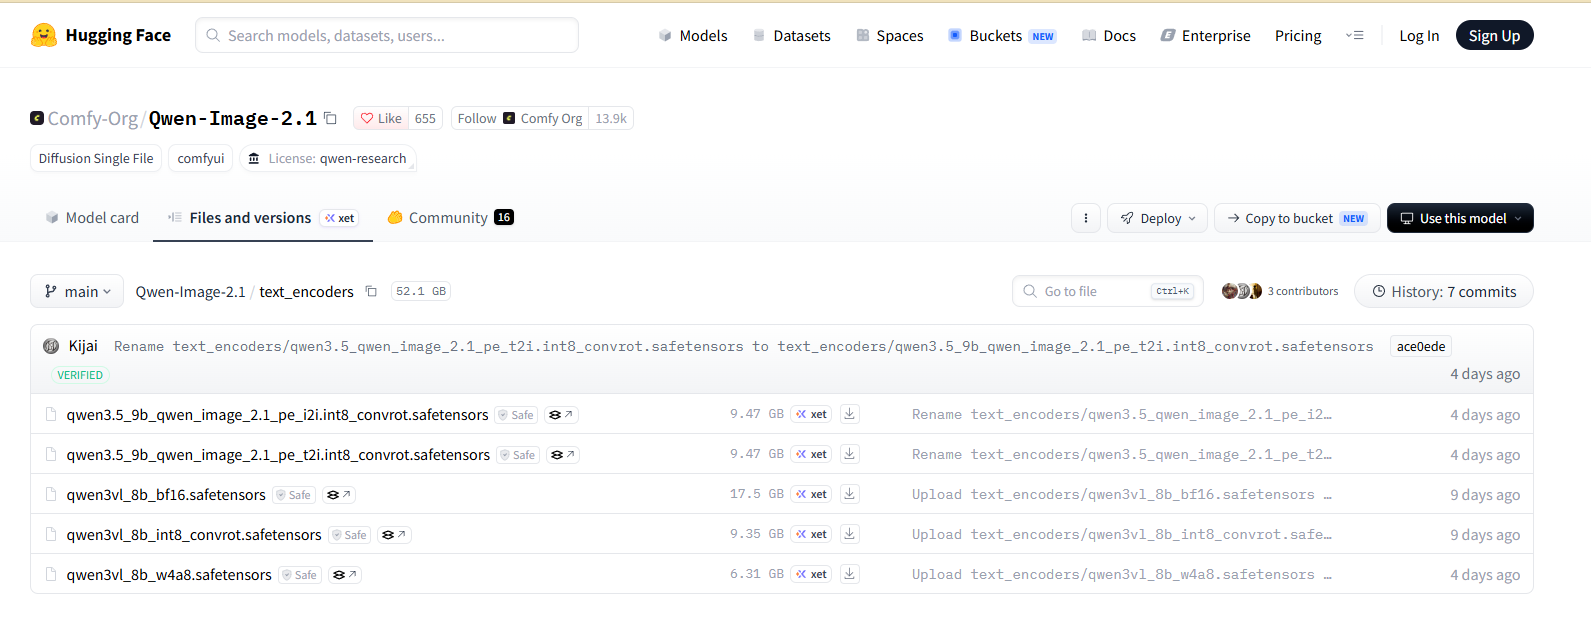Download qwen3.5_9b pe_t2i int8 file
The height and width of the screenshot is (621, 1591).
[849, 454]
